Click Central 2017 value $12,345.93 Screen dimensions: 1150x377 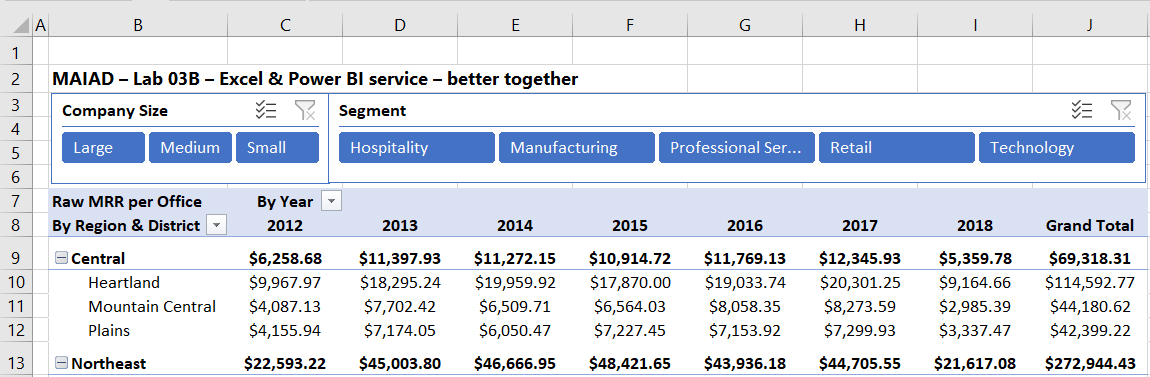[x=860, y=258]
